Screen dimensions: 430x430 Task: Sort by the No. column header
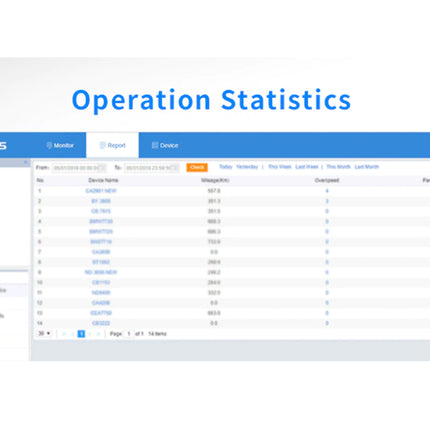point(40,180)
